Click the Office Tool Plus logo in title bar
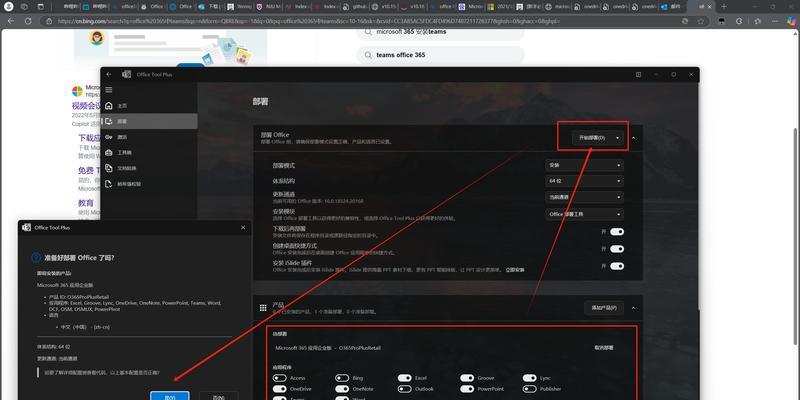The height and width of the screenshot is (400, 800). point(127,74)
